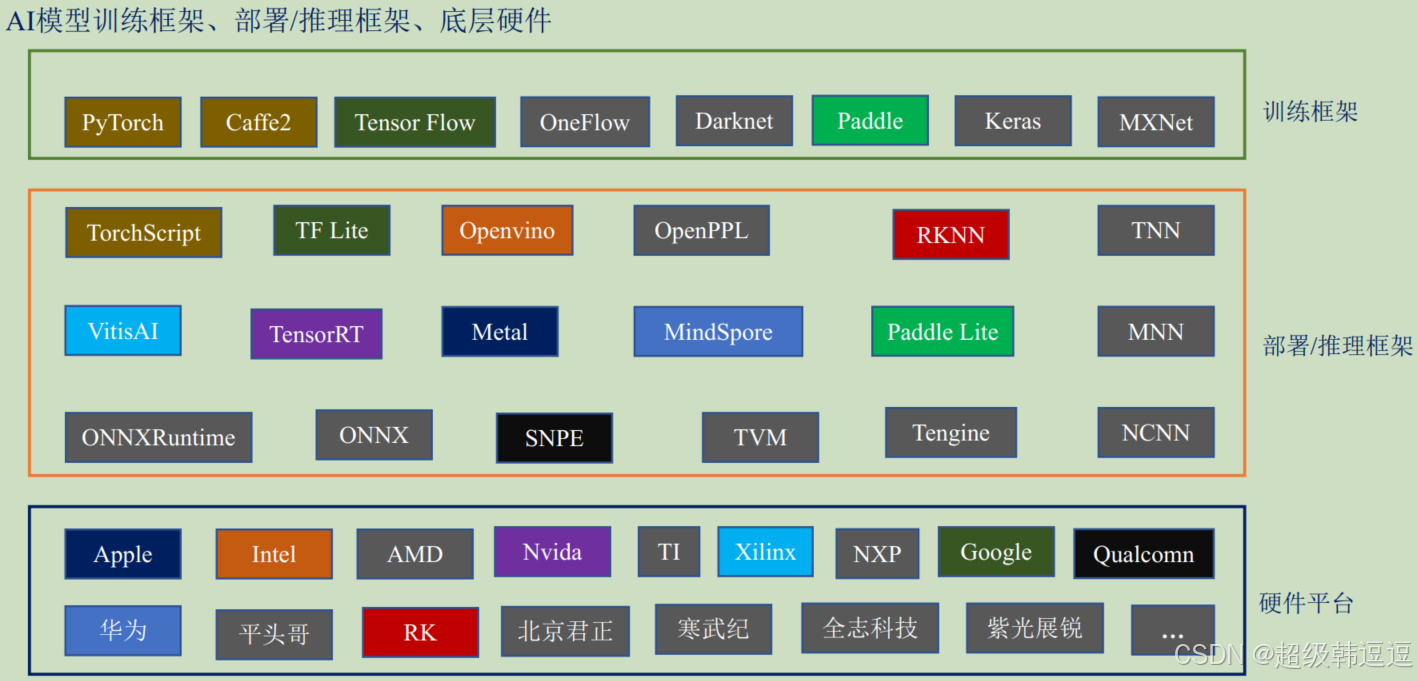Select the MXNet box
Screen dimensions: 1418x681
(1156, 122)
